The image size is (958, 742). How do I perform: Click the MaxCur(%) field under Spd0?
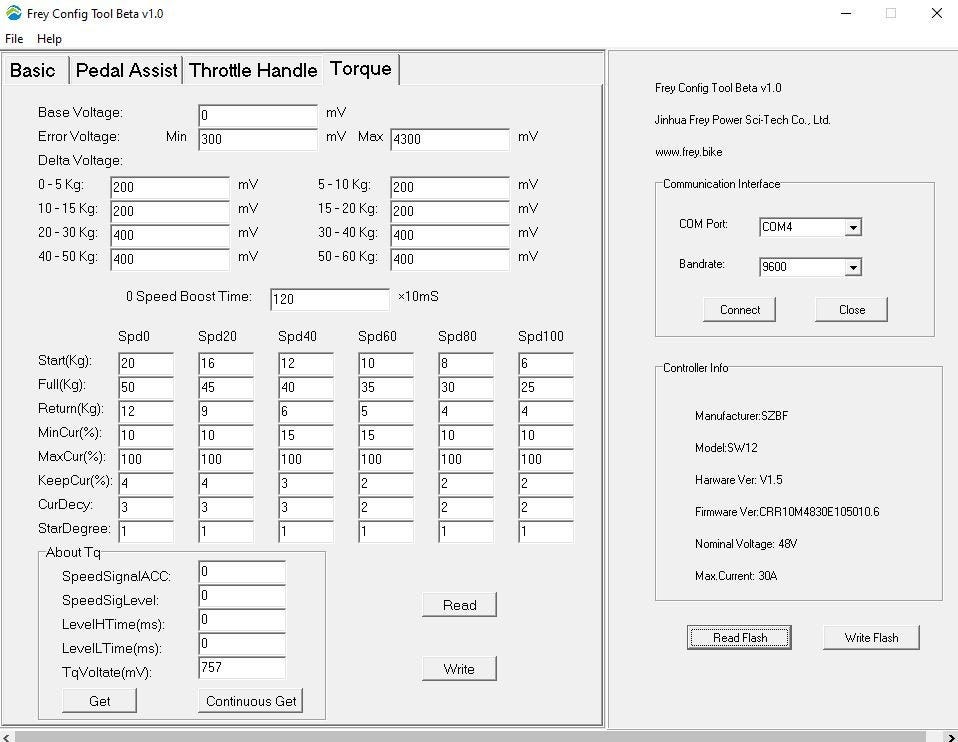coord(146,459)
